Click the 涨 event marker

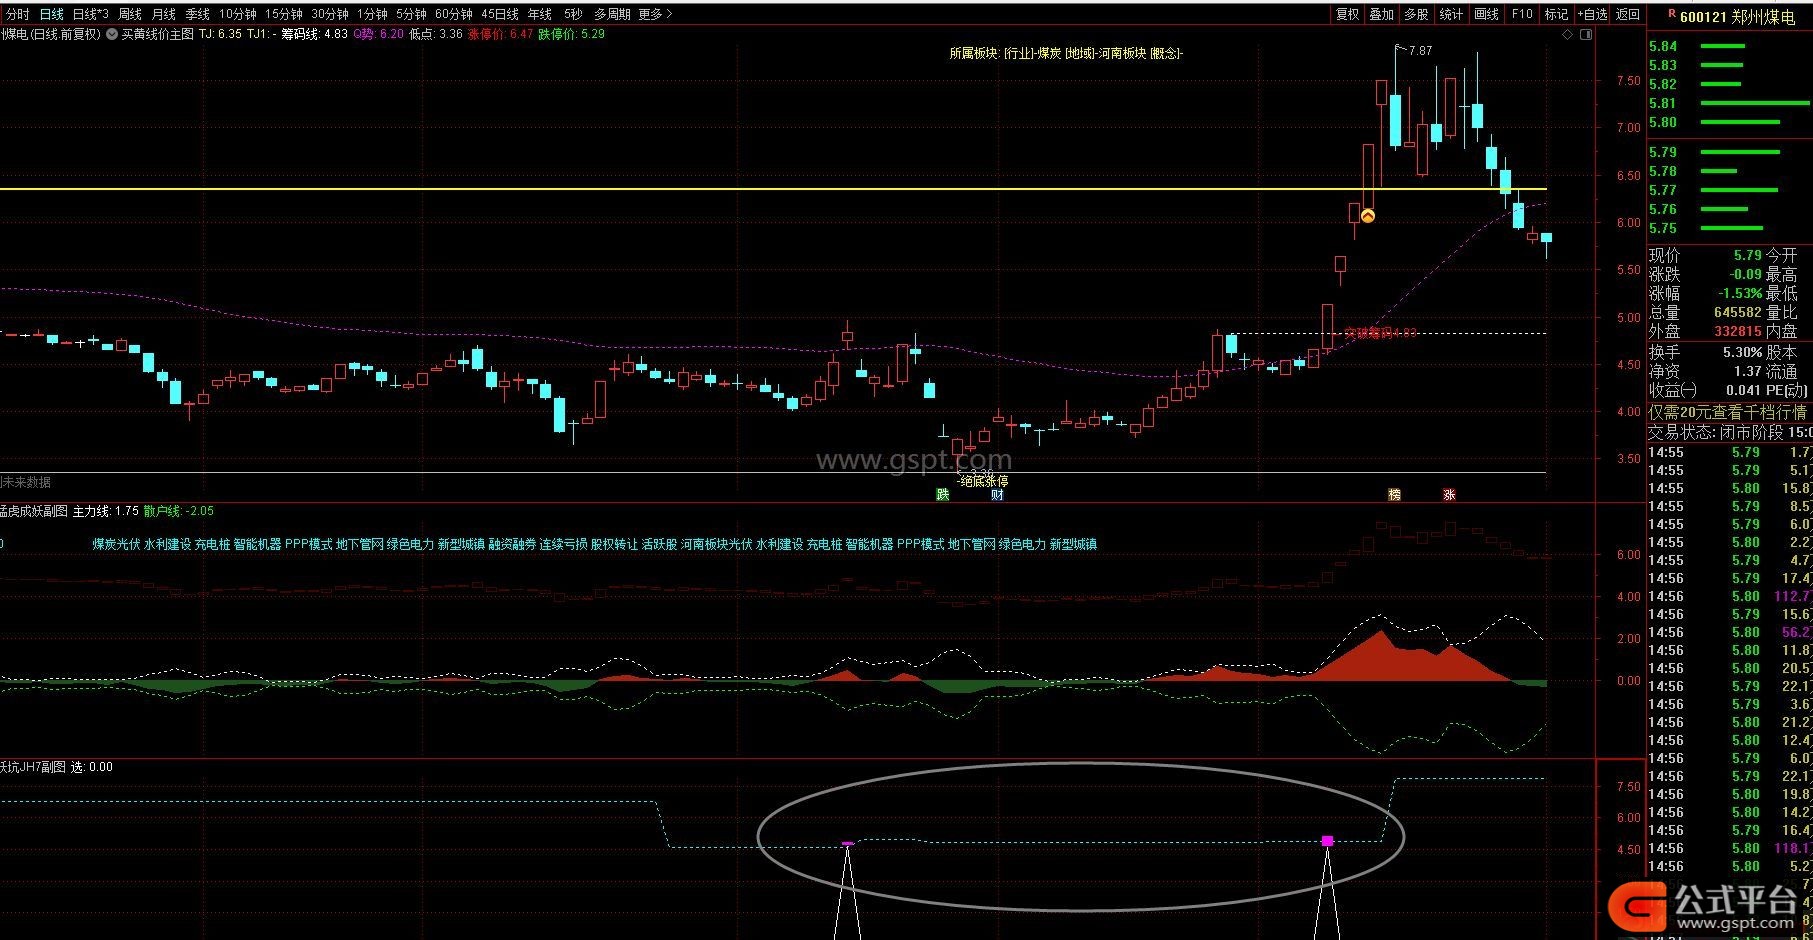click(x=1449, y=494)
